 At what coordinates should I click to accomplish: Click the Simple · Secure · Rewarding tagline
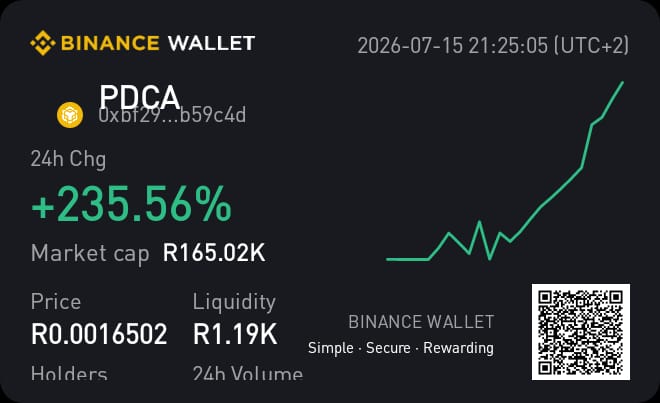pos(401,348)
